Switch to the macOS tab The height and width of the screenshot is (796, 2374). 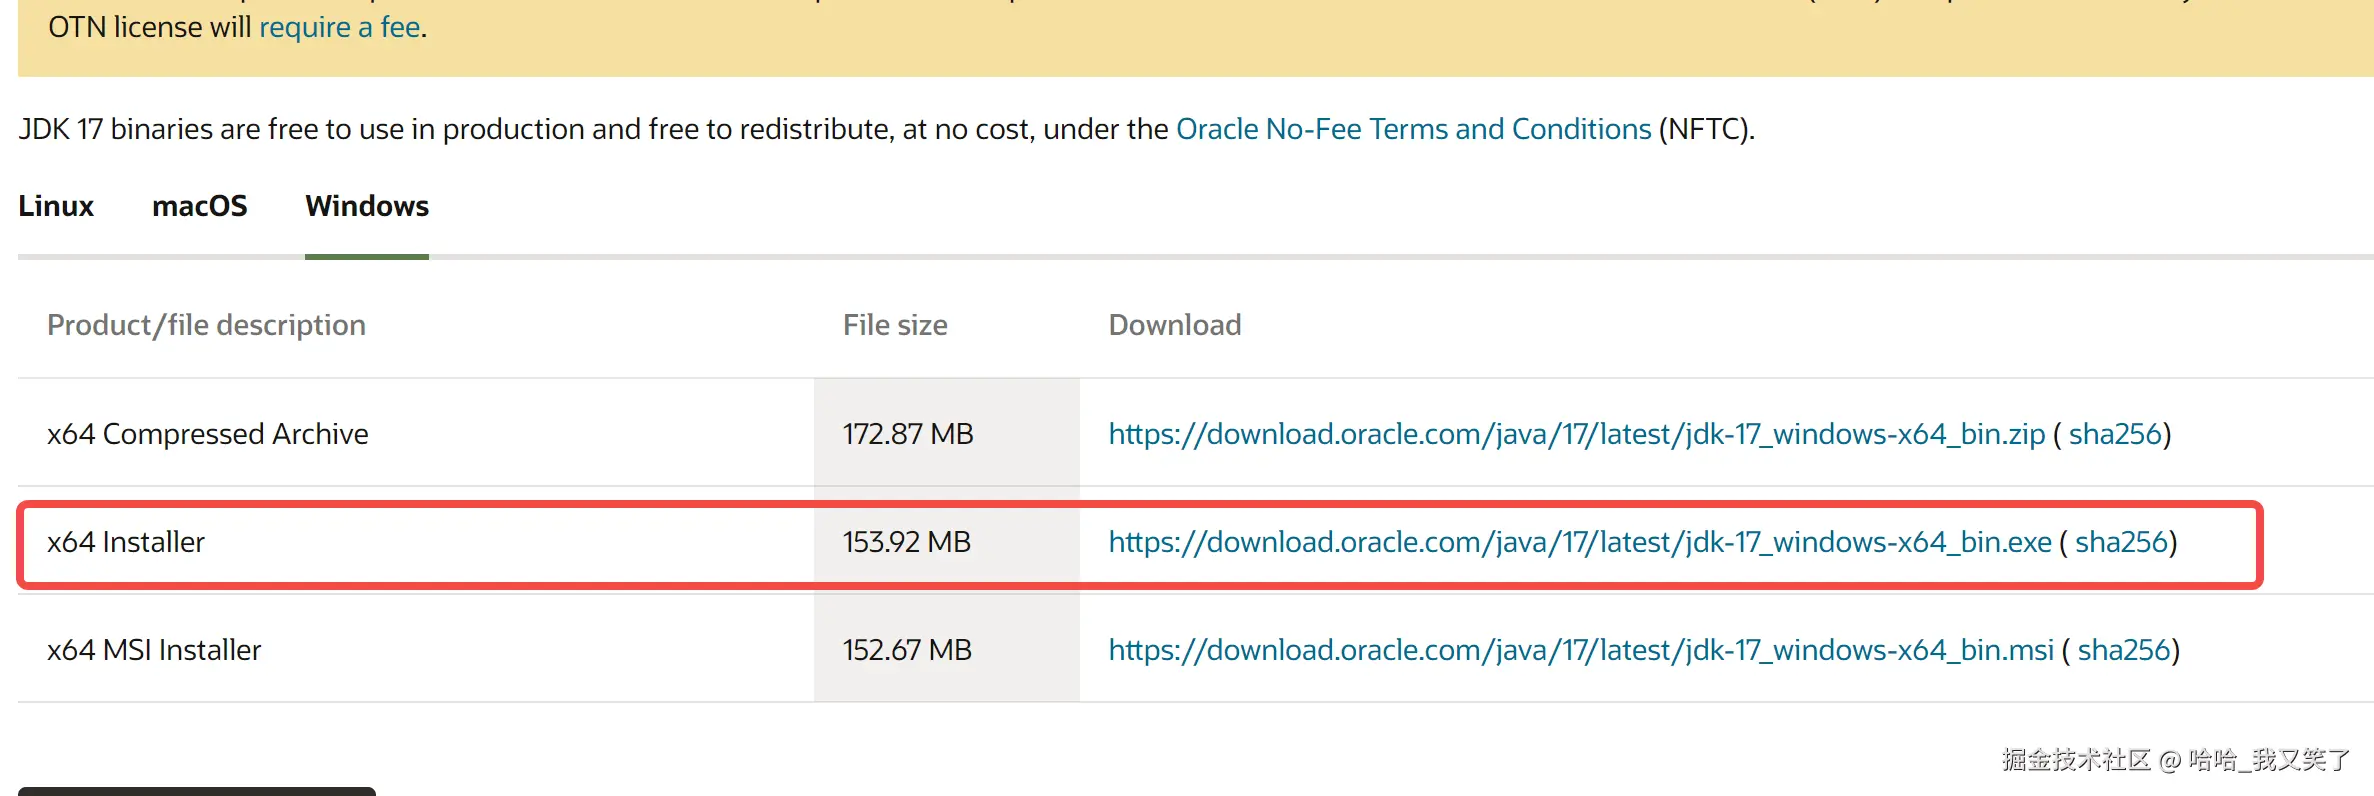199,206
